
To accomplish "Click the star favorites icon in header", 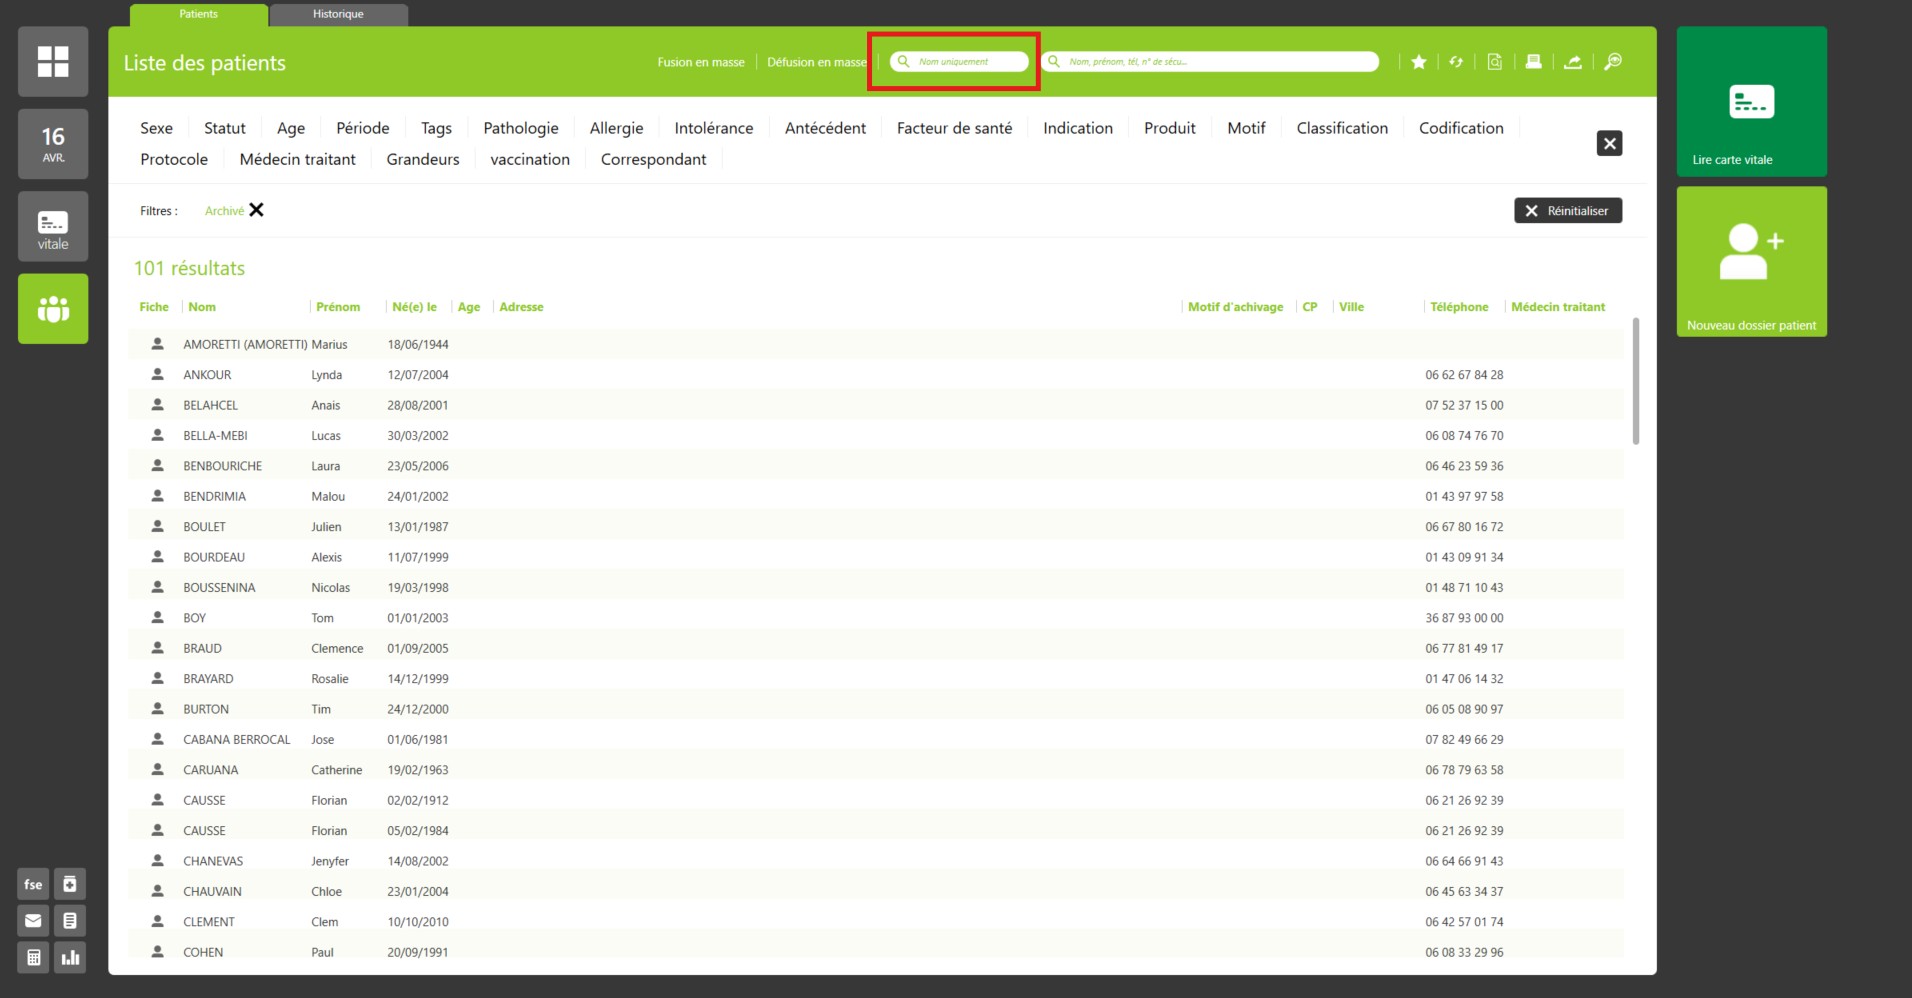I will click(x=1418, y=62).
